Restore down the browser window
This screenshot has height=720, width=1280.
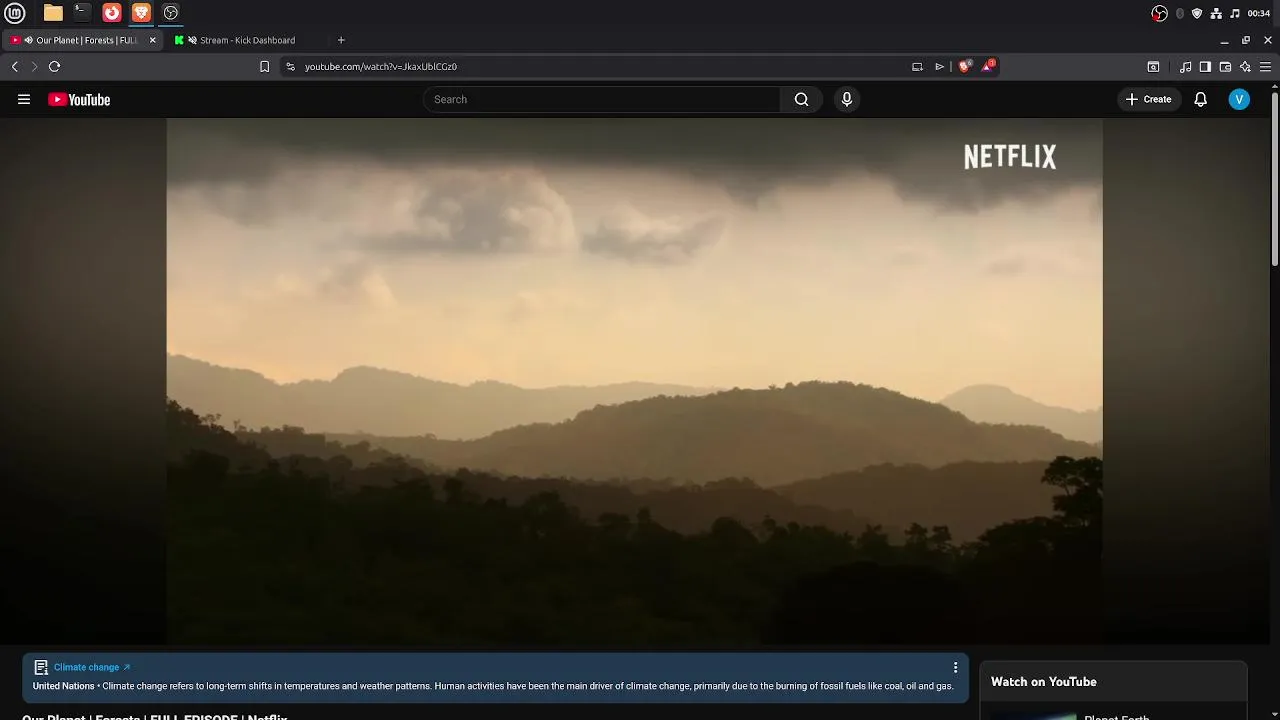tap(1246, 40)
